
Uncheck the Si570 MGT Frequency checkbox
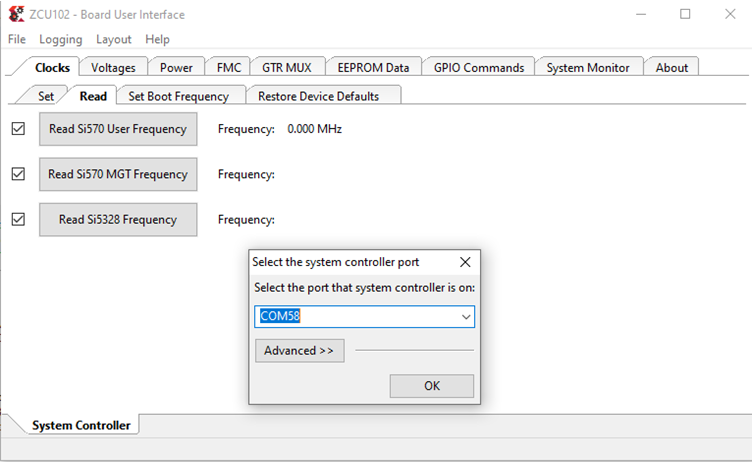tap(18, 174)
